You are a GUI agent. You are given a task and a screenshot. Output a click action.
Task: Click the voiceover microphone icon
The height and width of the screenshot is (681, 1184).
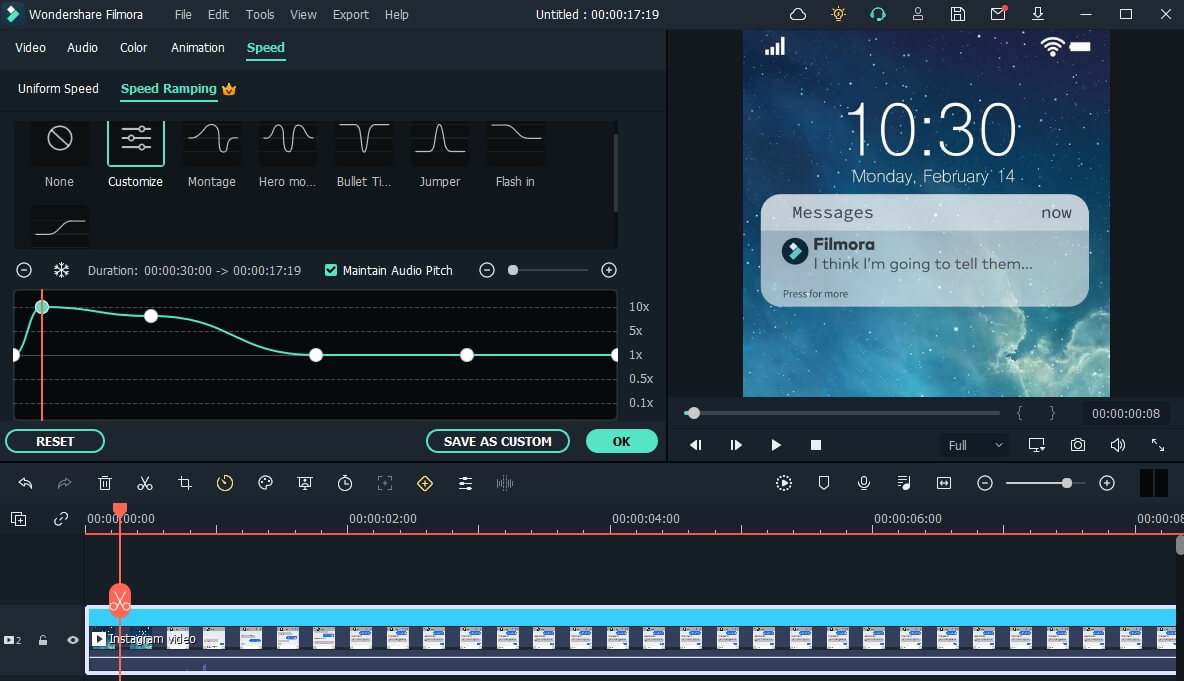click(x=864, y=483)
